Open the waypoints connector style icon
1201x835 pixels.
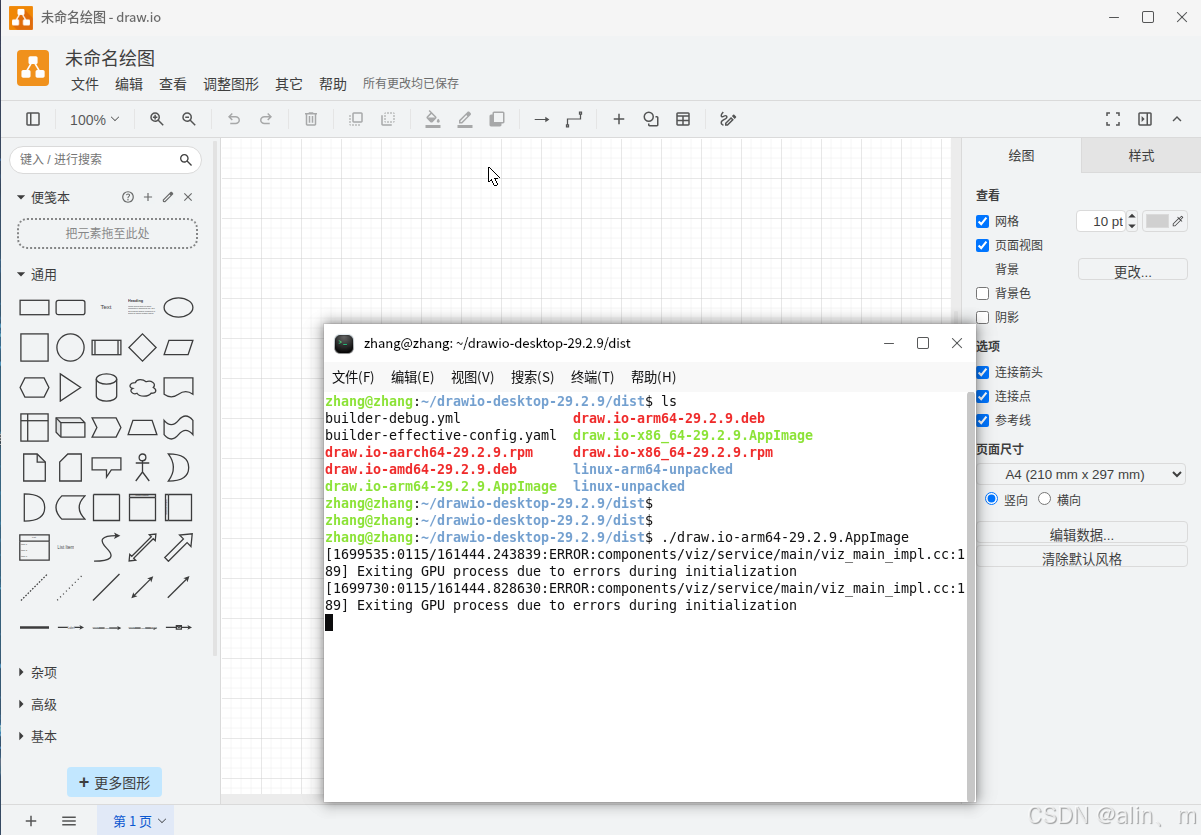click(574, 119)
